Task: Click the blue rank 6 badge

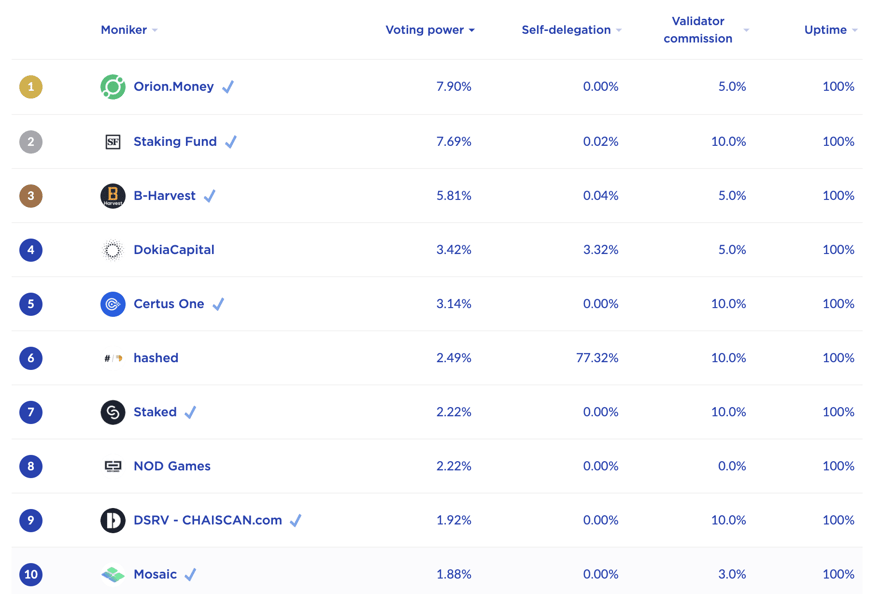Action: [x=31, y=358]
